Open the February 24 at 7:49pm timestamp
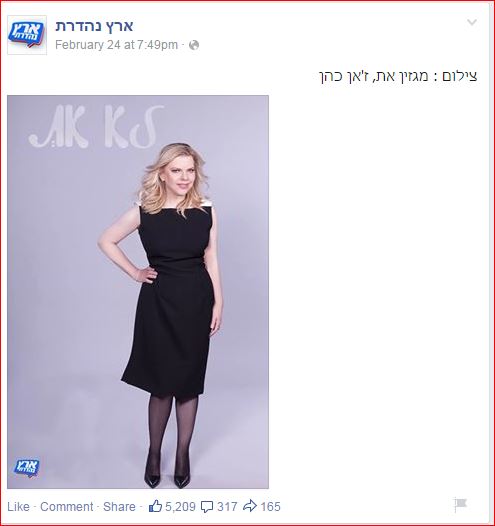This screenshot has width=495, height=526. (x=116, y=45)
